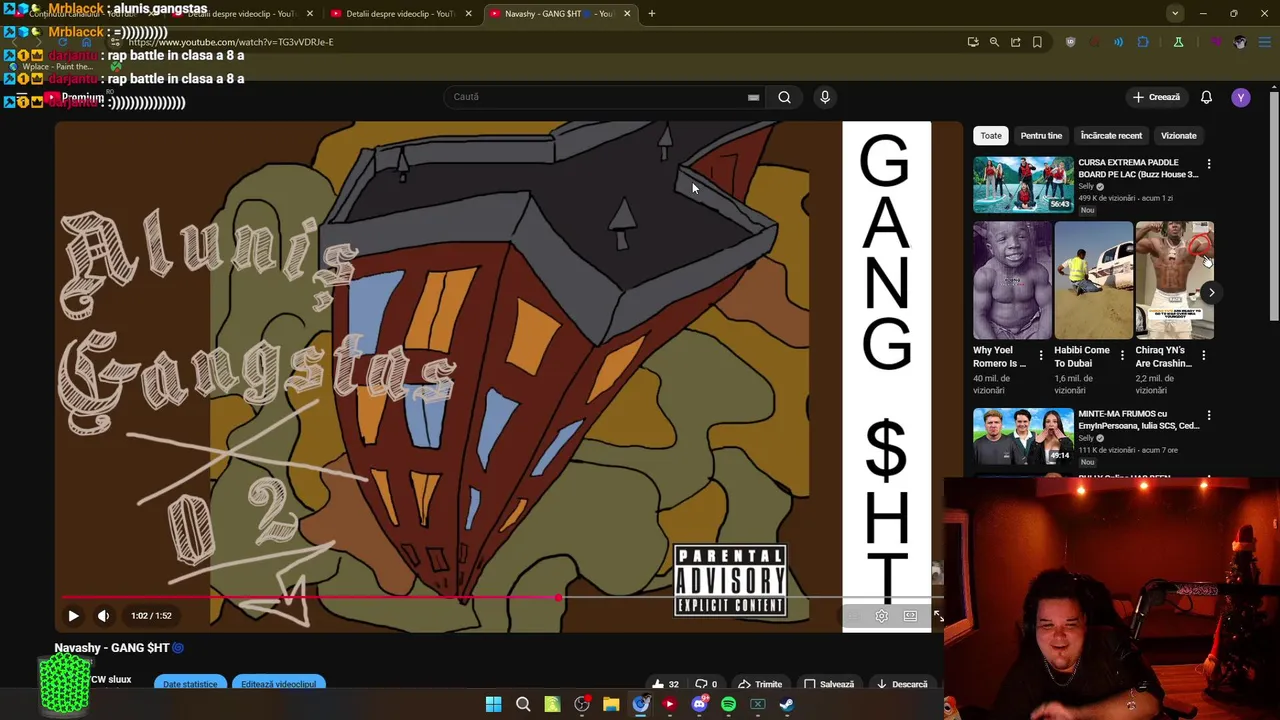
Task: Start voice search with the microphone
Action: pyautogui.click(x=825, y=97)
